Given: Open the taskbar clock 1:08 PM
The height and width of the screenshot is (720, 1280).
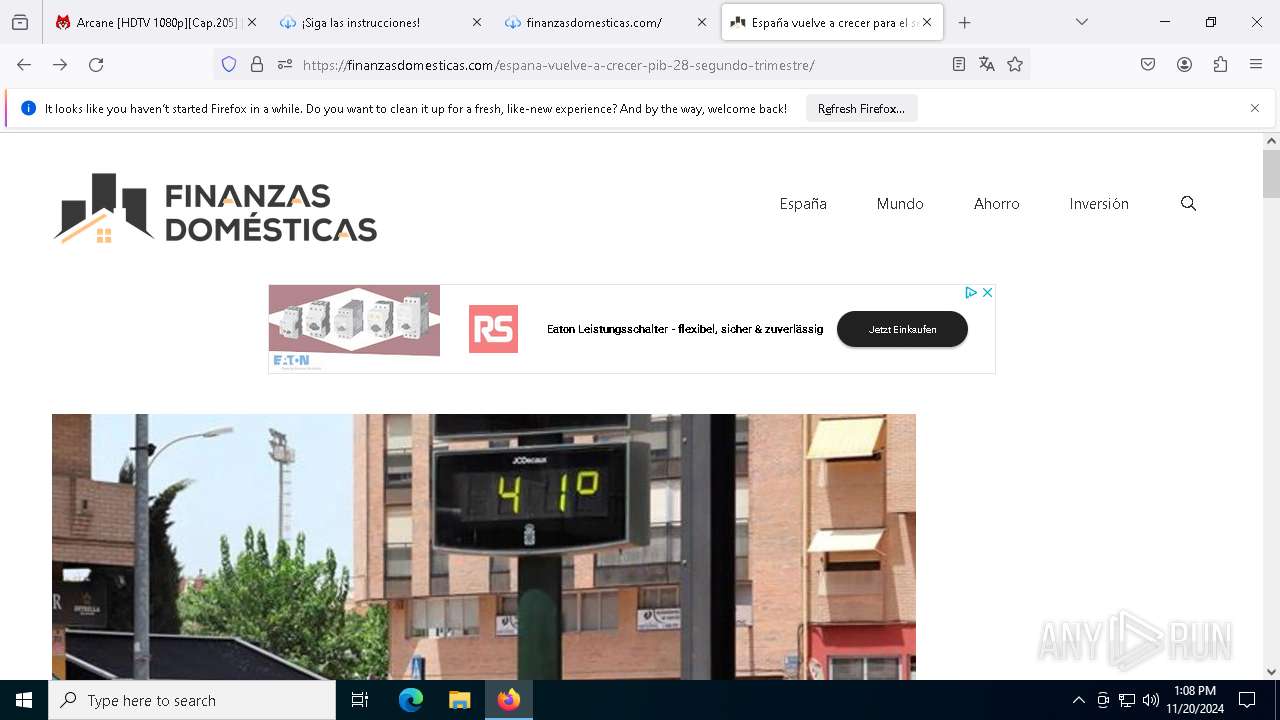Looking at the screenshot, I should pyautogui.click(x=1195, y=700).
